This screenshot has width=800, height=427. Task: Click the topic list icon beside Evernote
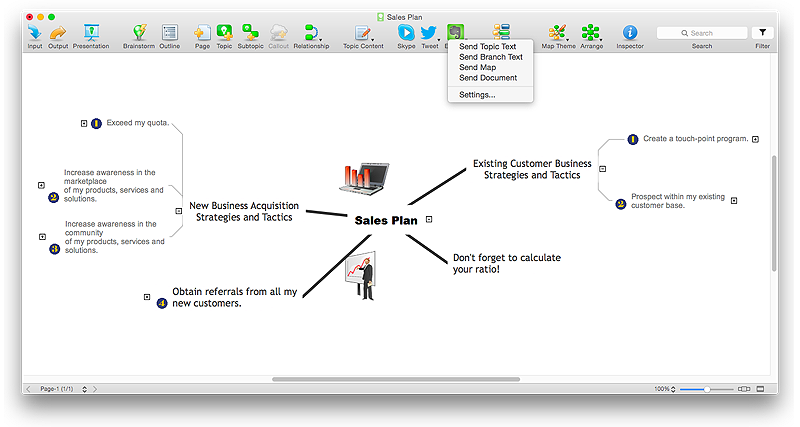(x=502, y=31)
